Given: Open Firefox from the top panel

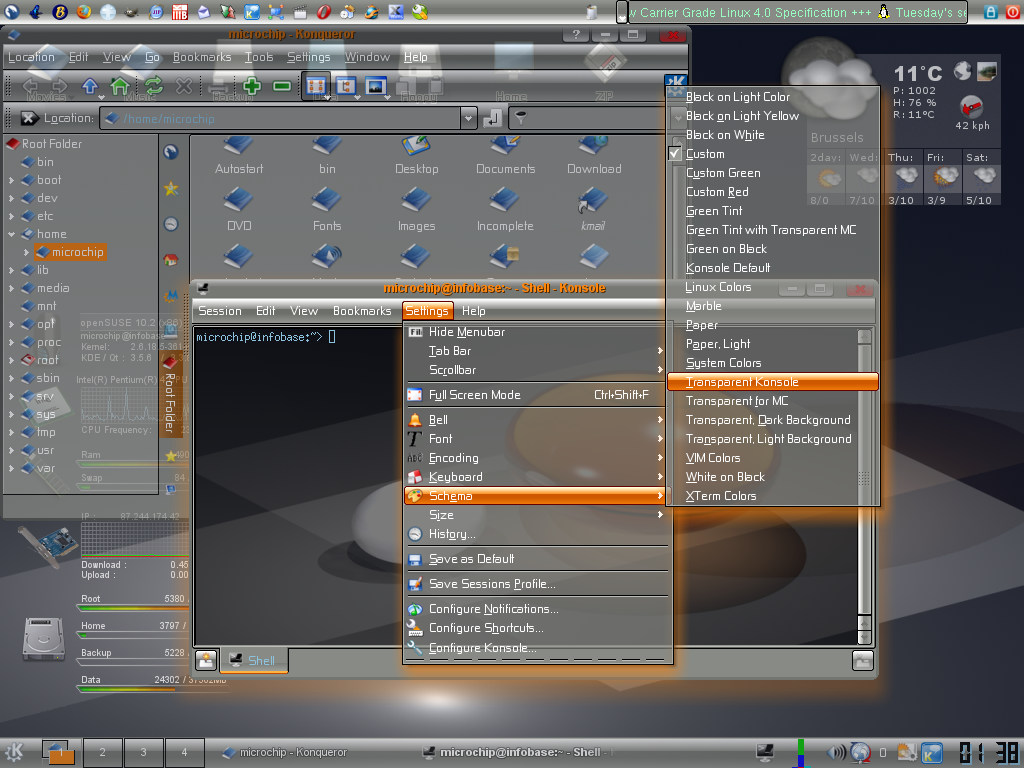Looking at the screenshot, I should click(x=84, y=12).
